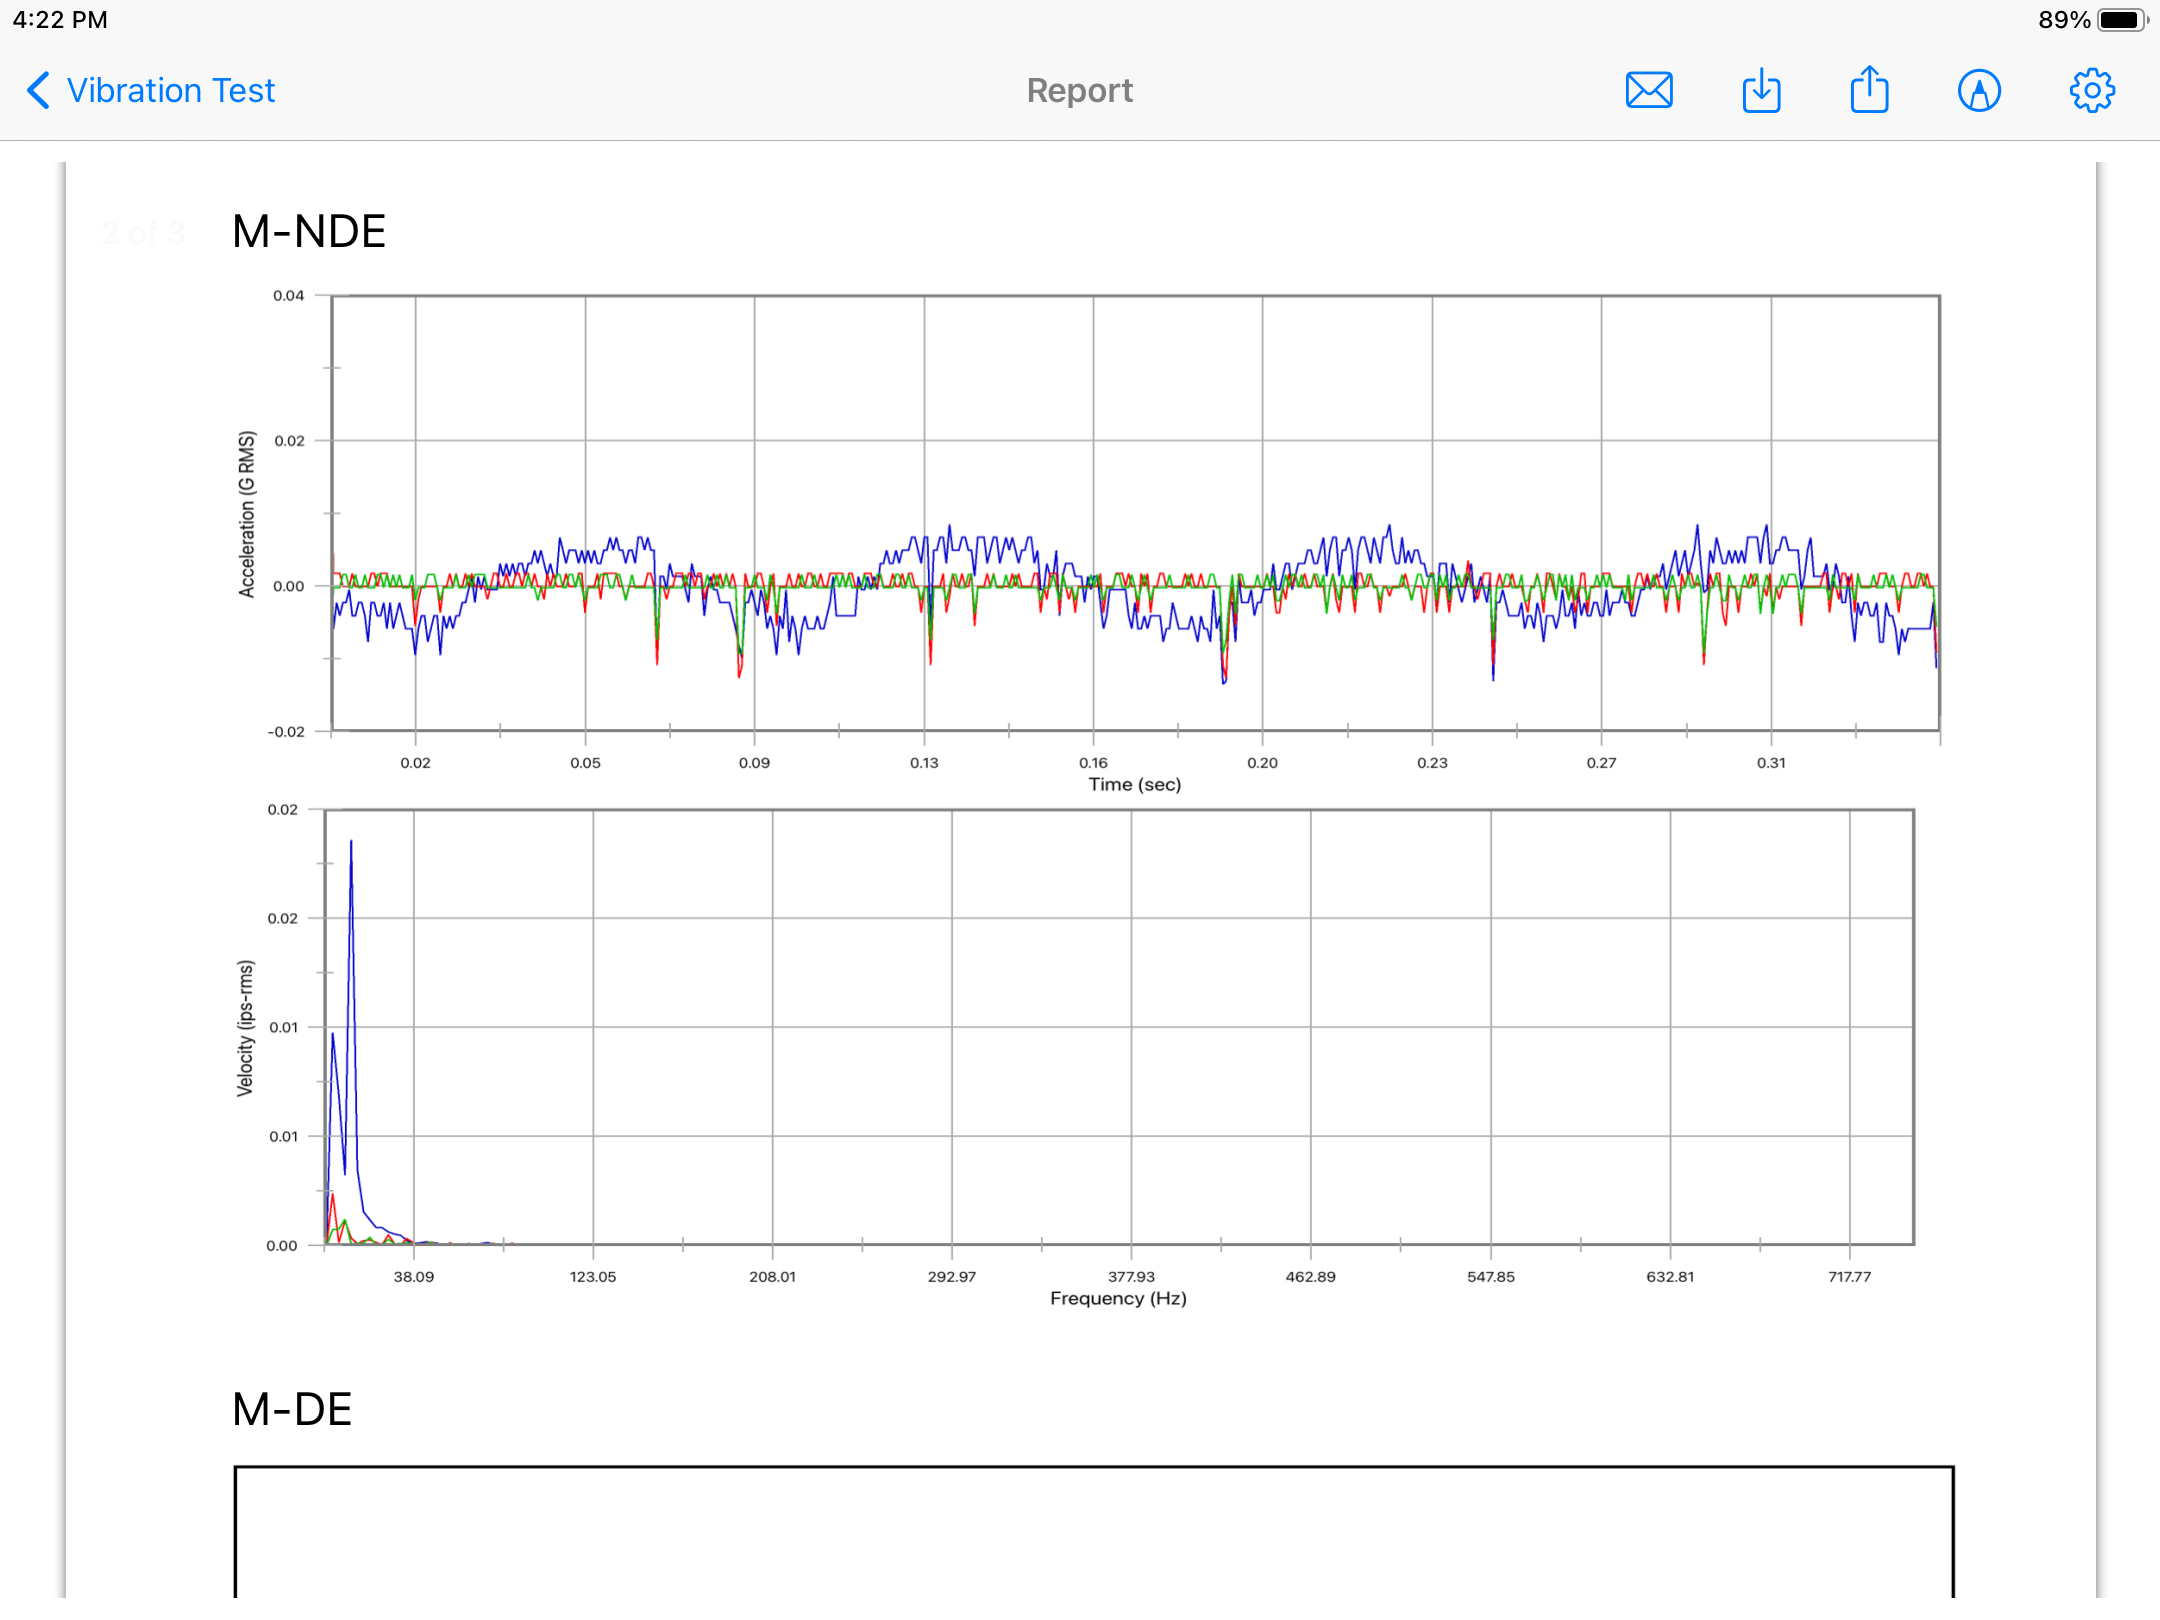Open the share sheet icon
The image size is (2160, 1620).
click(1869, 89)
